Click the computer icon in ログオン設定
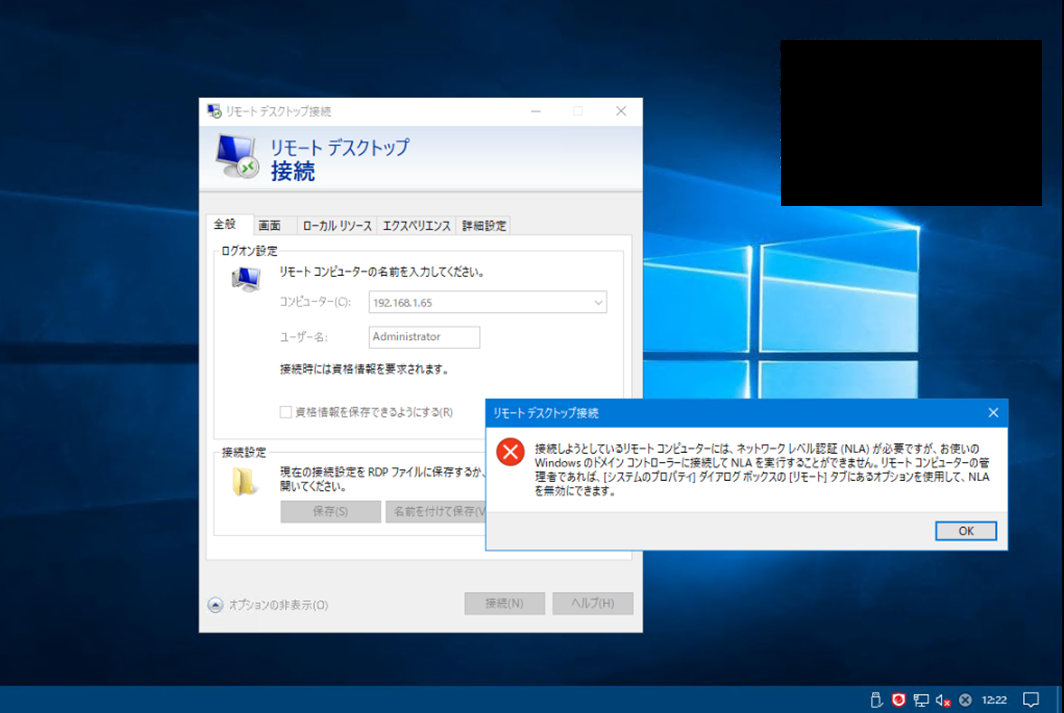The width and height of the screenshot is (1064, 713). (246, 278)
